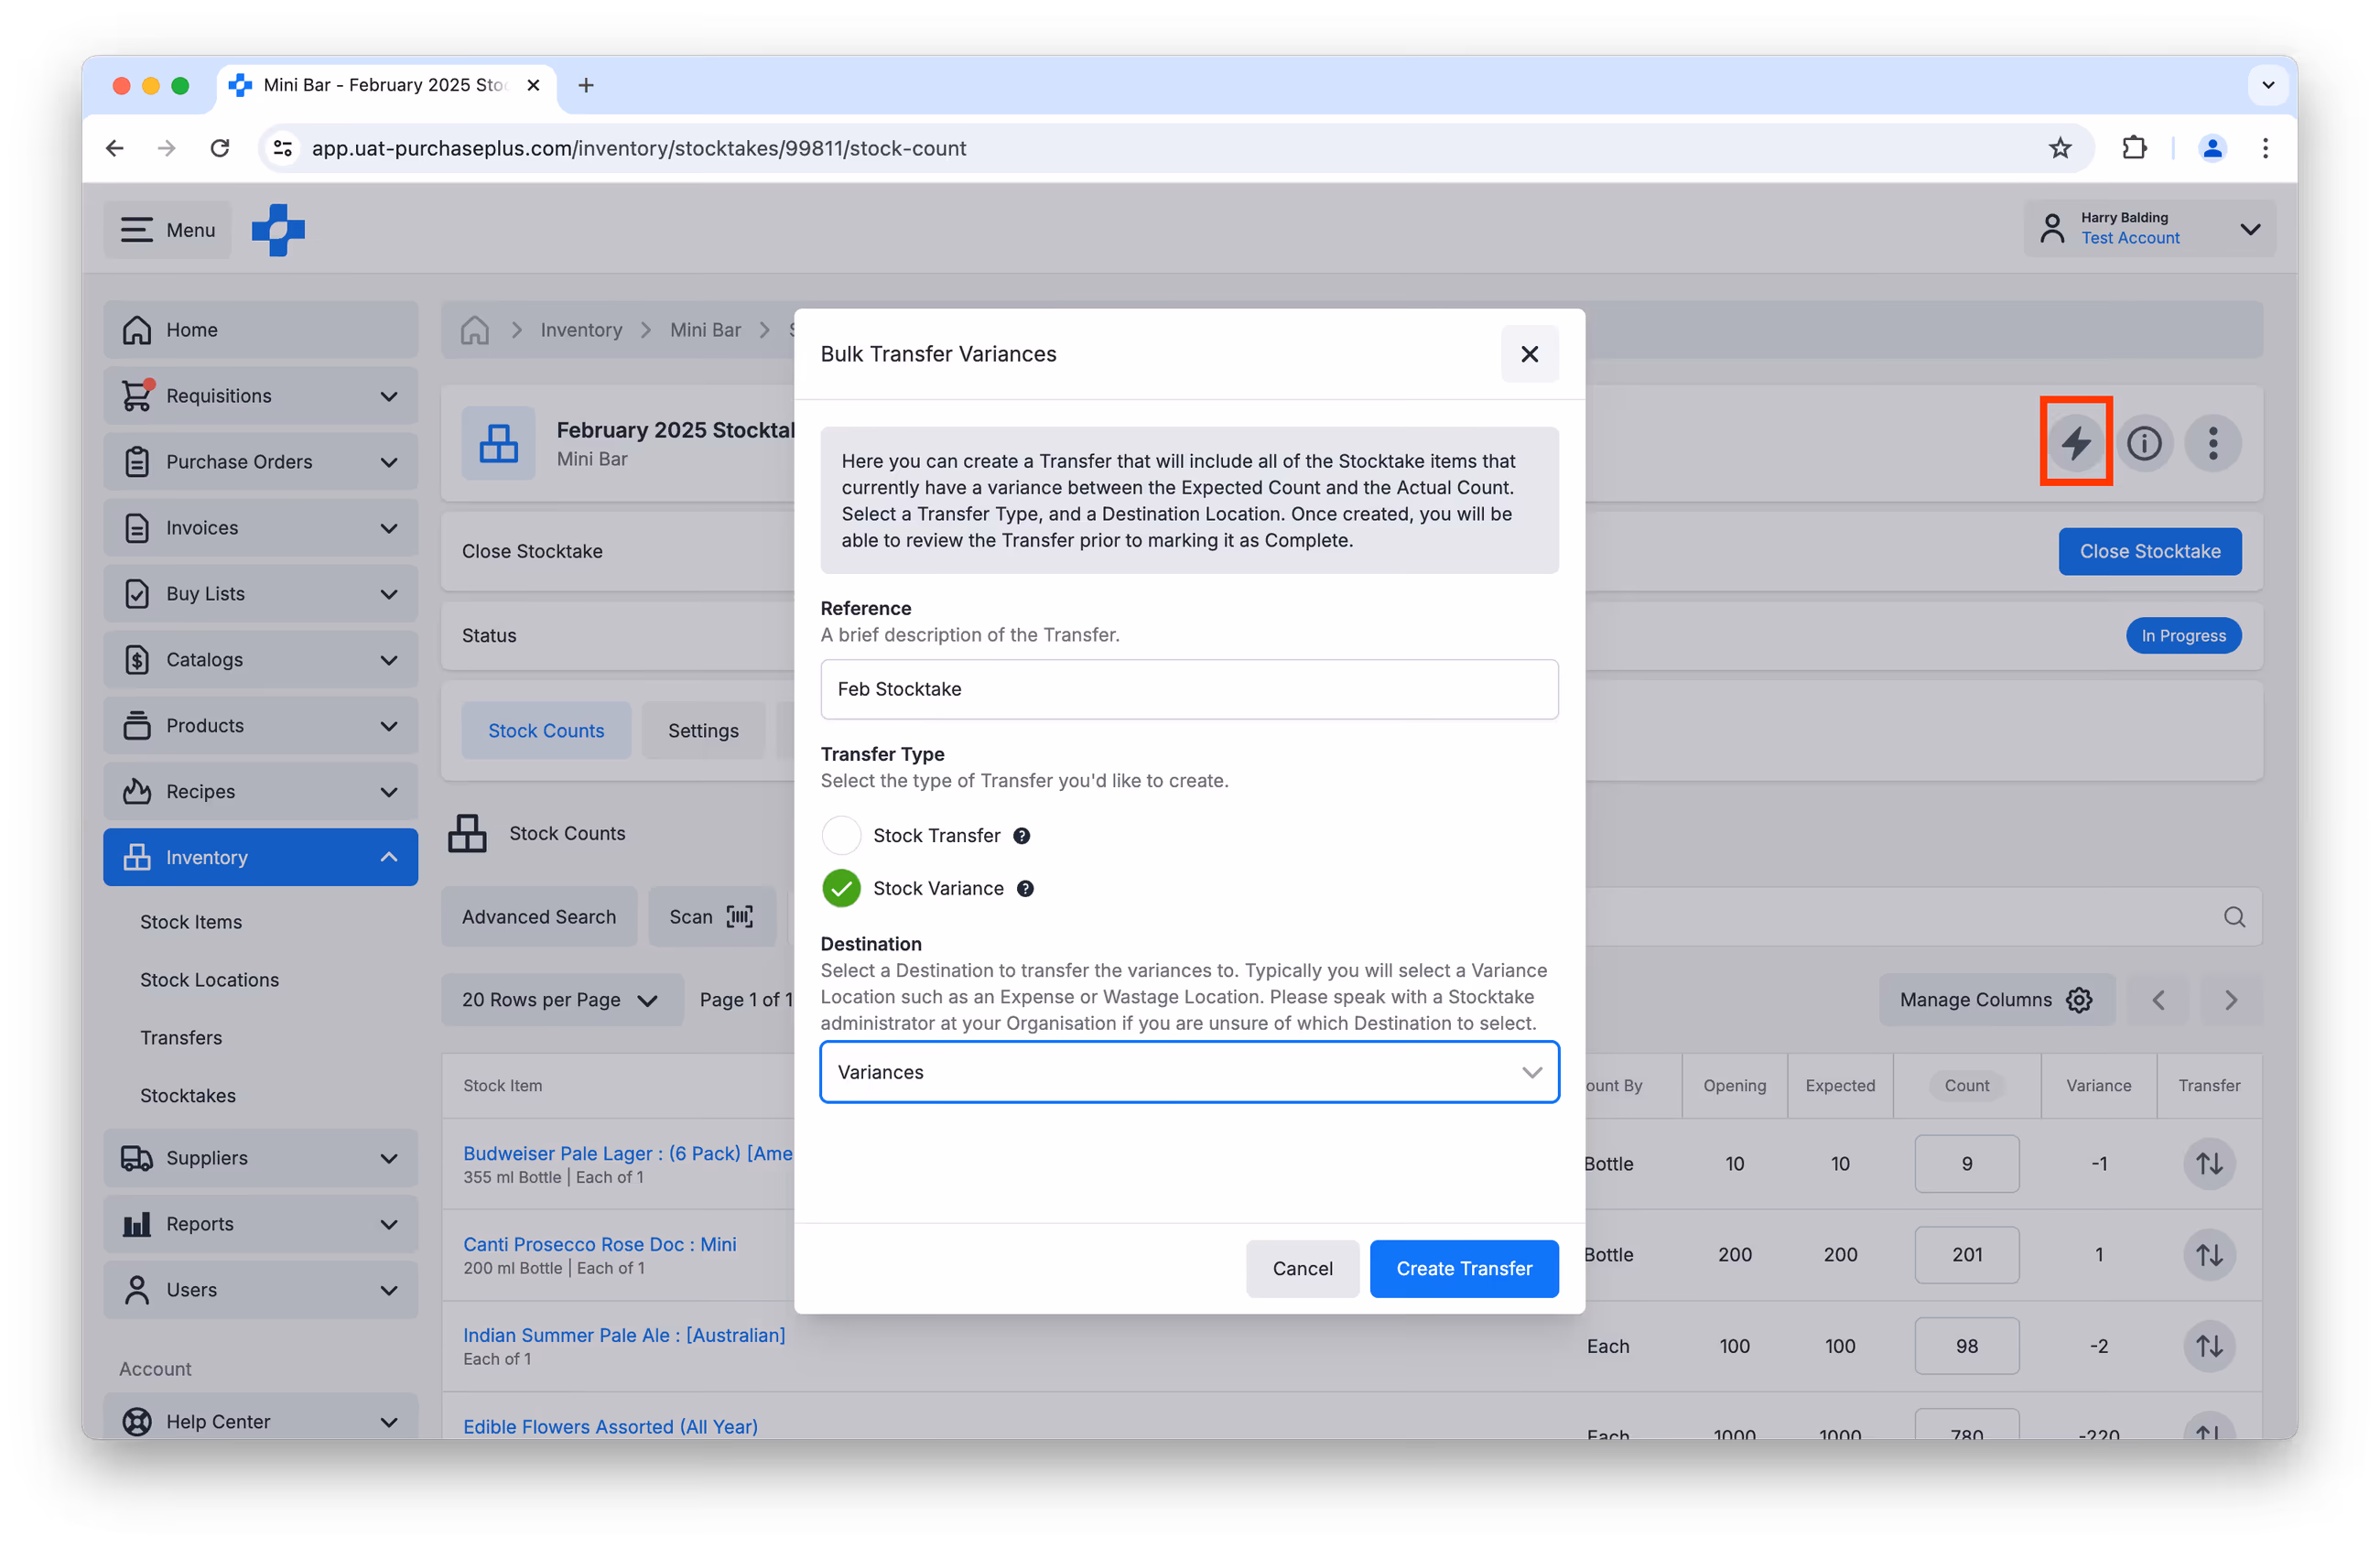This screenshot has height=1548, width=2380.
Task: Click the Stock Variance help icon
Action: 1025,889
